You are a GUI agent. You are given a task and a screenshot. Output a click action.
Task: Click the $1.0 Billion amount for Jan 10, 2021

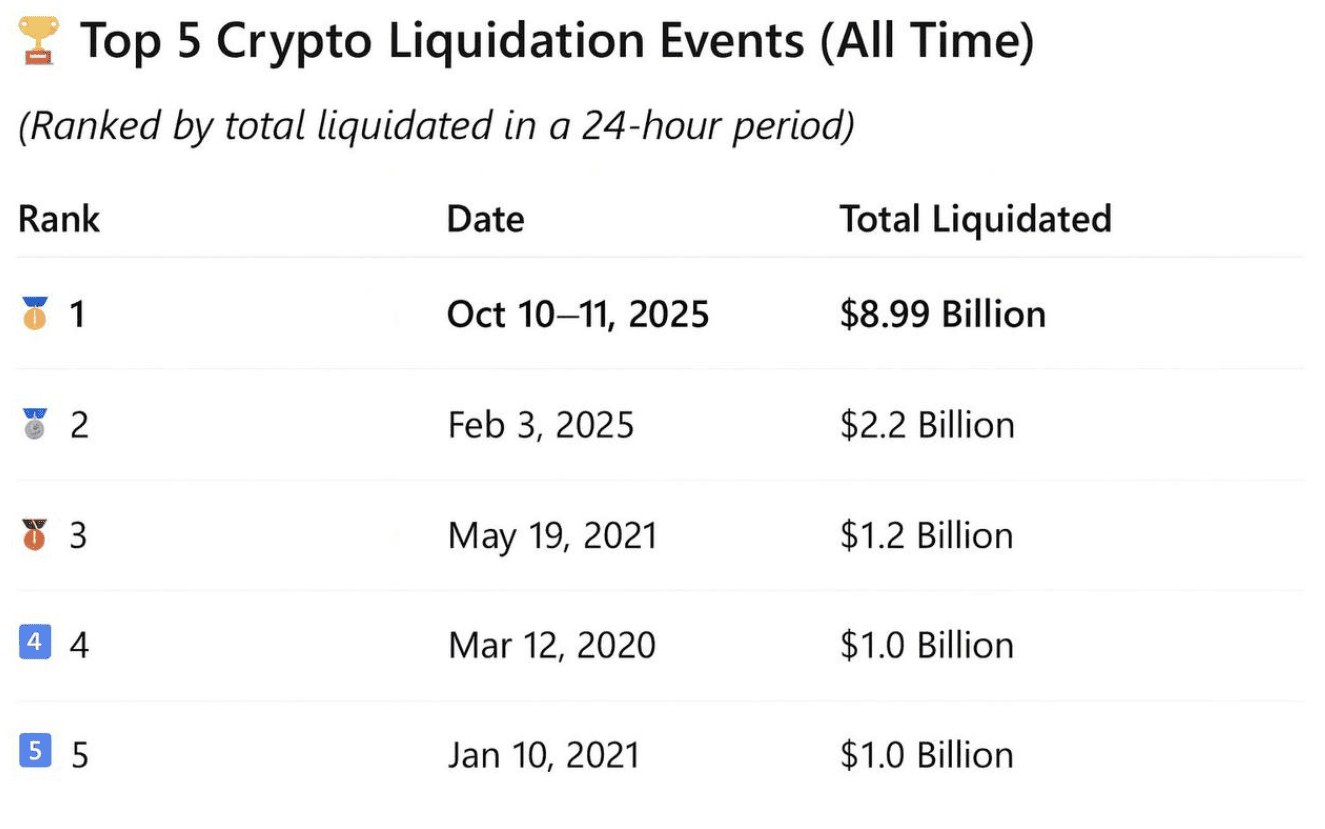(x=926, y=754)
